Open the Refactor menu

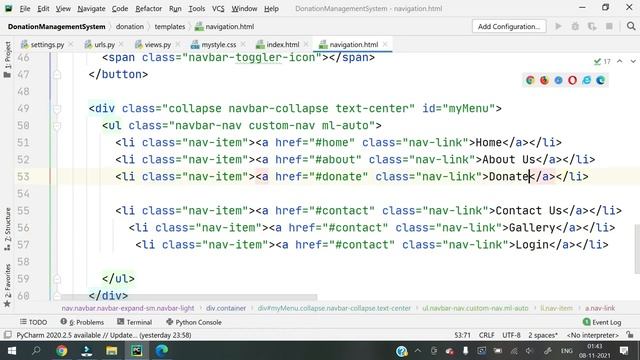149,9
